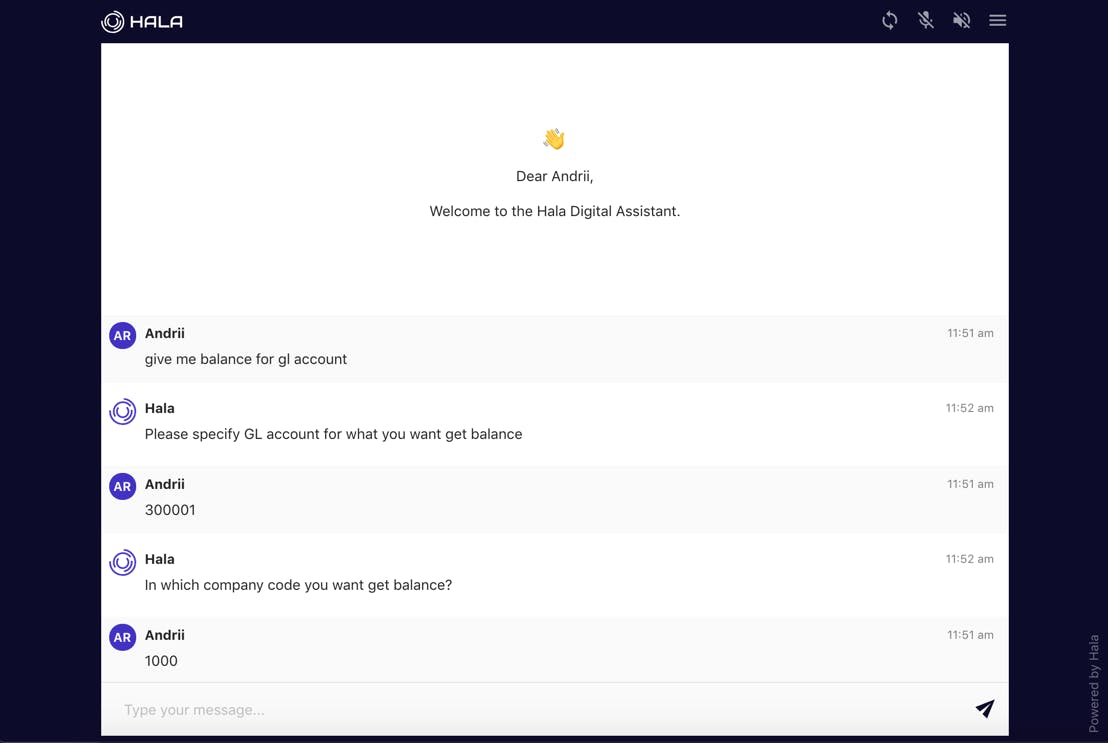Click Hala avatar beside 'Please specify GL account'

(122, 411)
